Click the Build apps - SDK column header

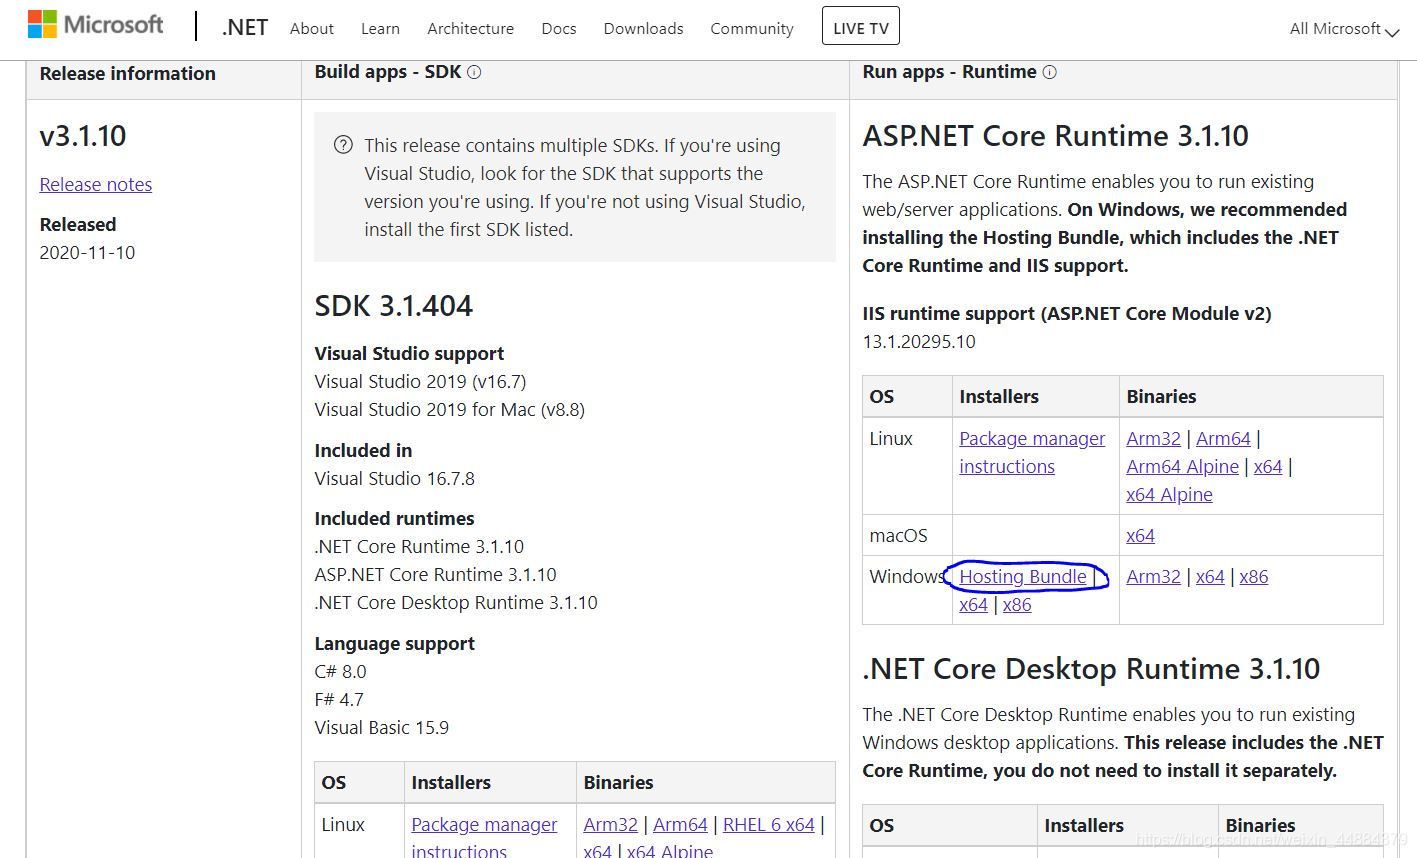388,72
